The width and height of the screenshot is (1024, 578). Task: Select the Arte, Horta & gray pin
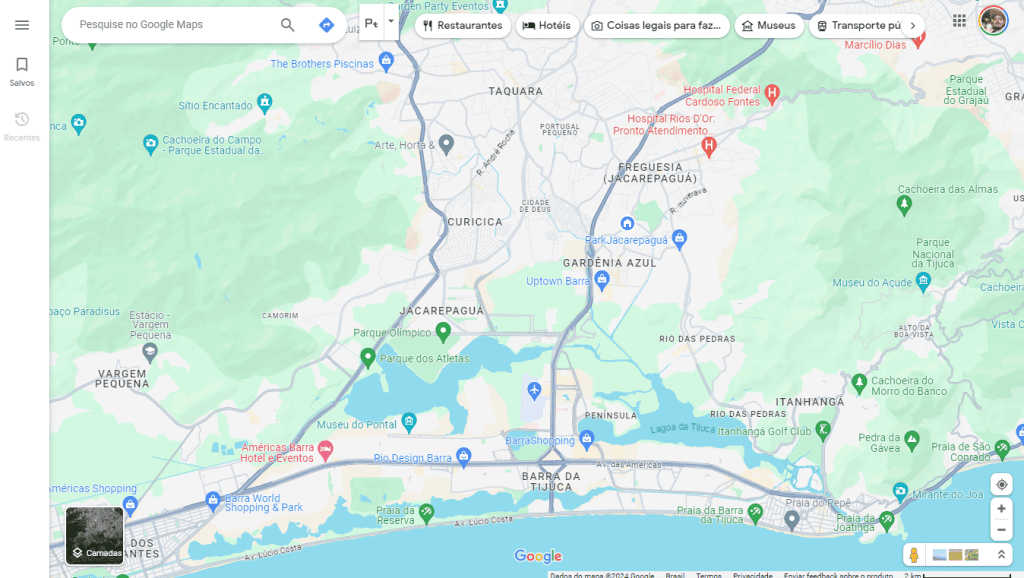tap(446, 143)
